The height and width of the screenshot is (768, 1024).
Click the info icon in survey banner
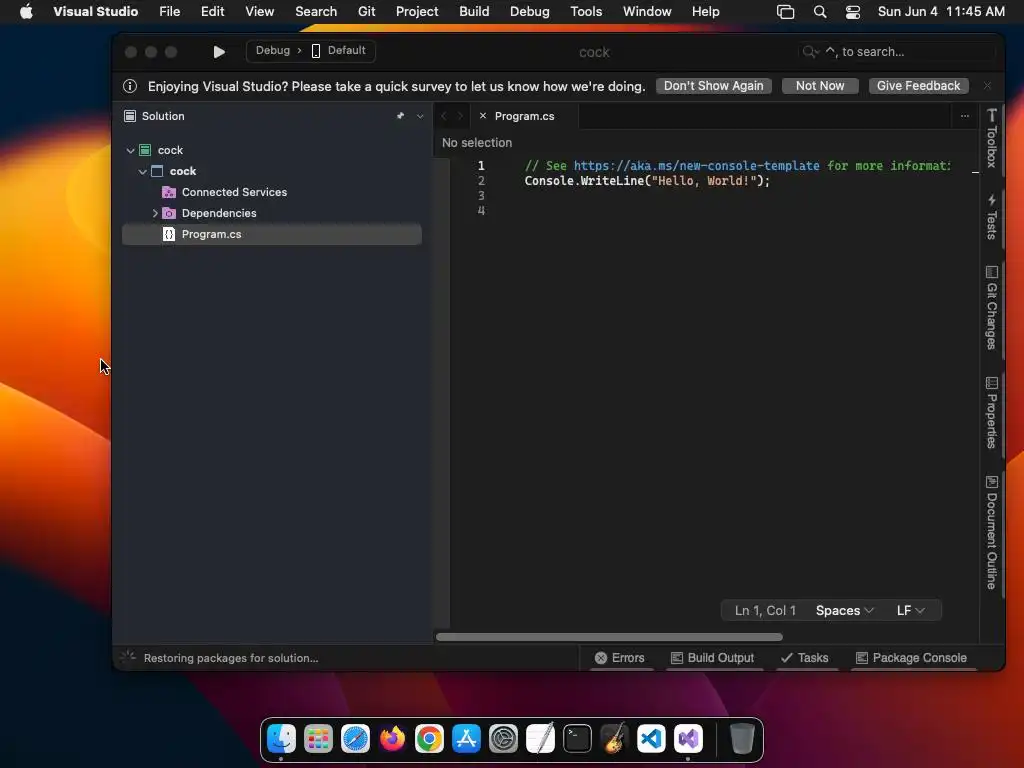(x=130, y=86)
